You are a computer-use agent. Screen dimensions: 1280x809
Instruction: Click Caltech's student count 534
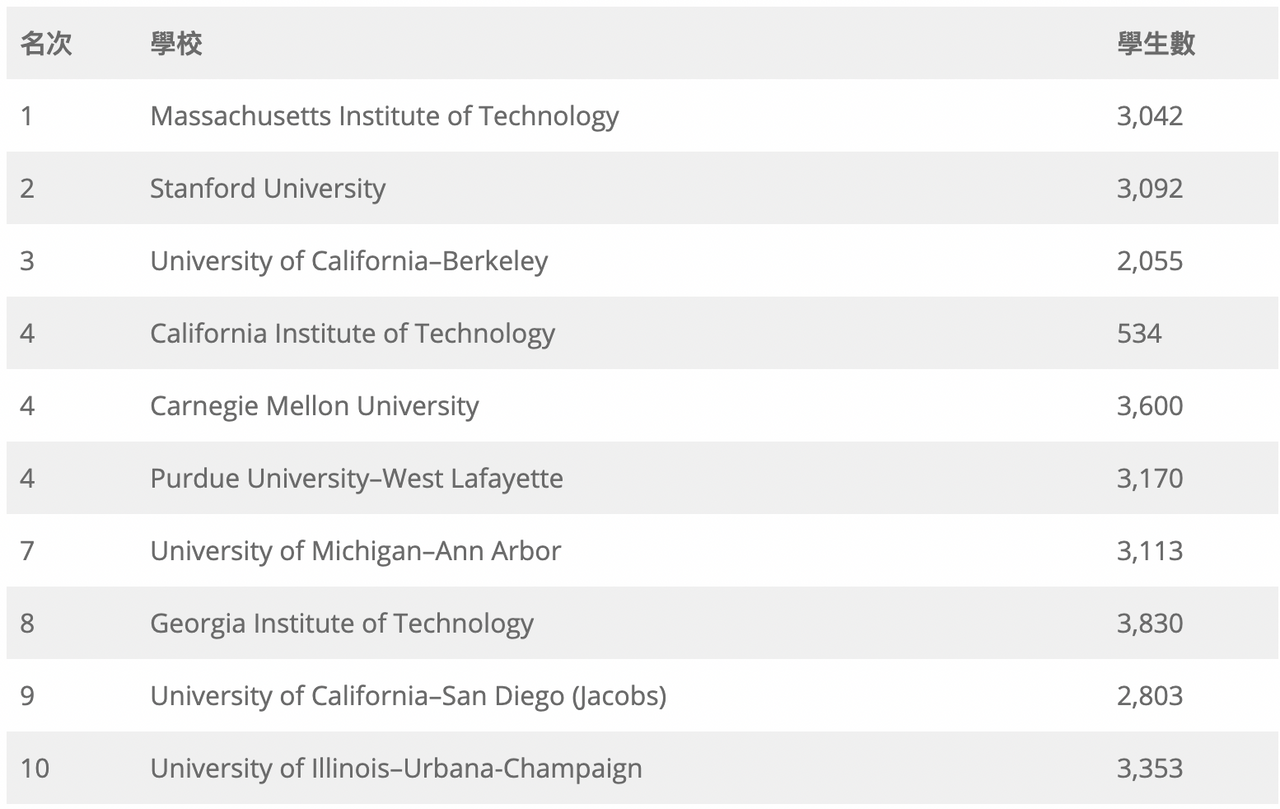[x=1139, y=334]
